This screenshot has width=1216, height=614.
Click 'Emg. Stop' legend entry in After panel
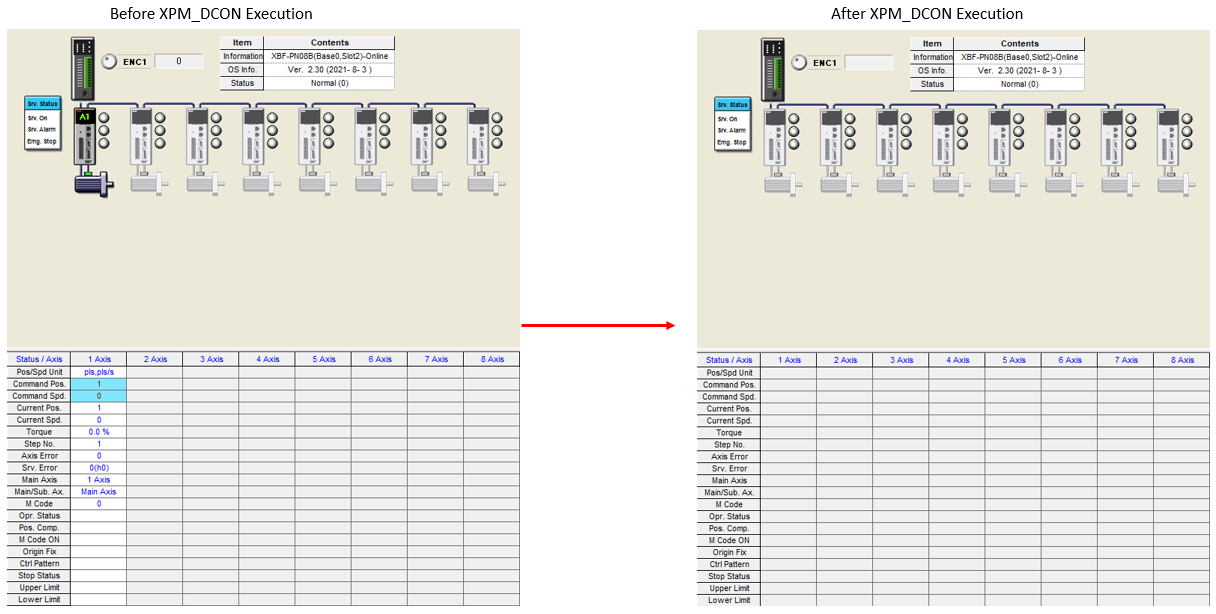(x=732, y=143)
